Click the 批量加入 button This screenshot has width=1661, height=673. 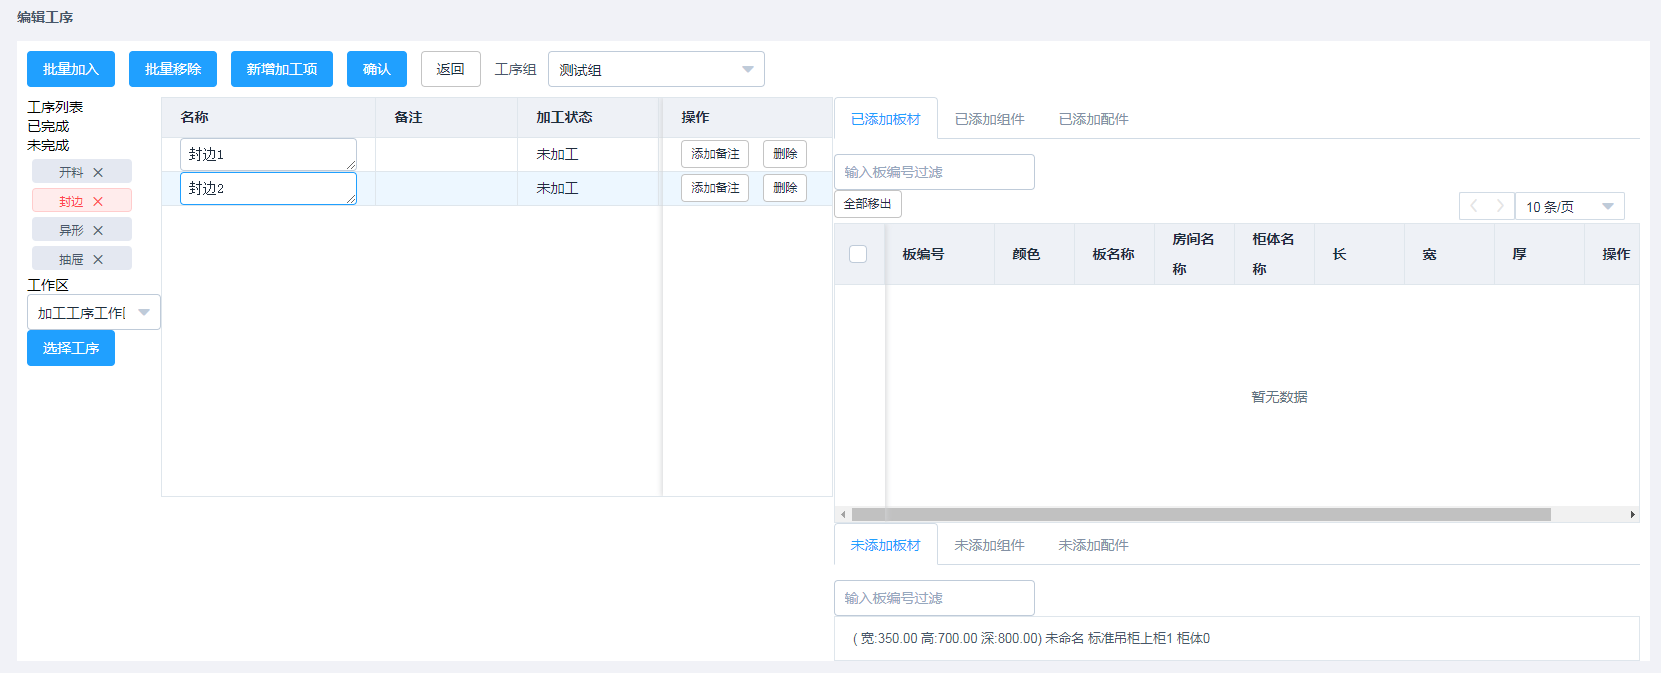tap(71, 69)
